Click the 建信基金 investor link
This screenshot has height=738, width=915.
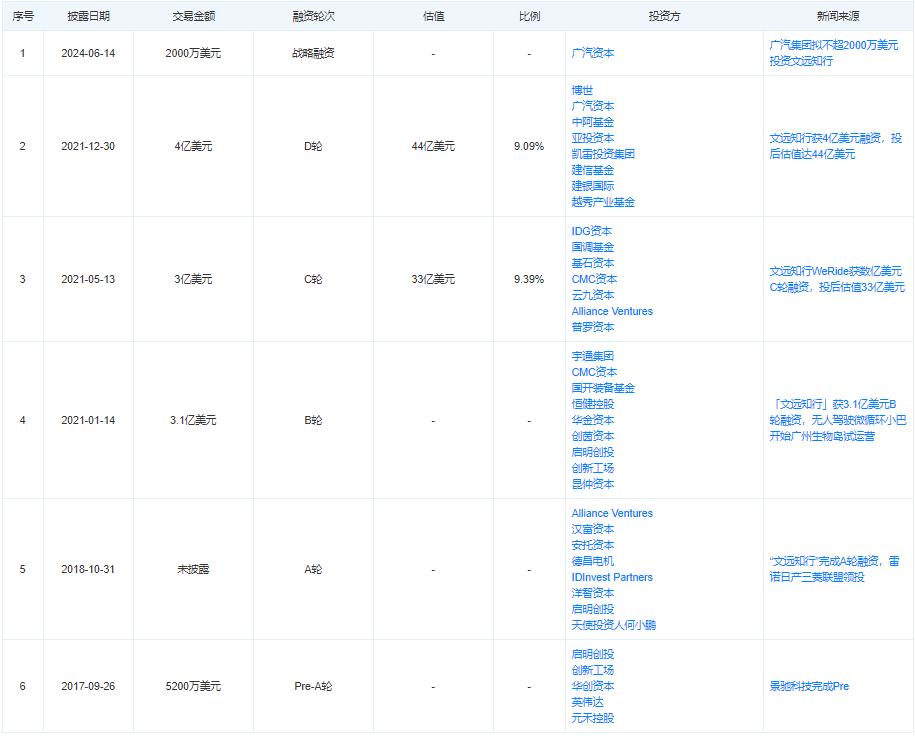(592, 170)
